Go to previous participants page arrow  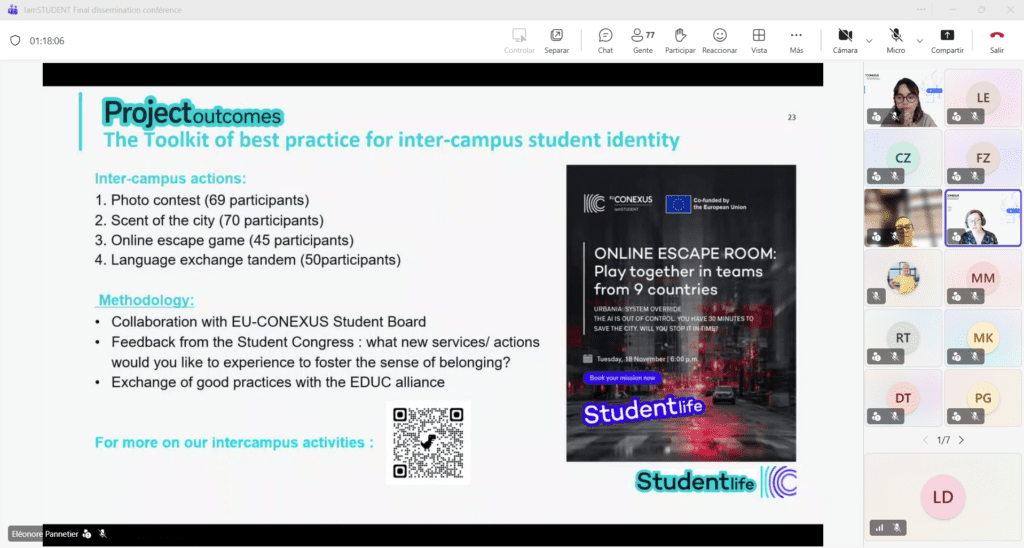pyautogui.click(x=925, y=440)
